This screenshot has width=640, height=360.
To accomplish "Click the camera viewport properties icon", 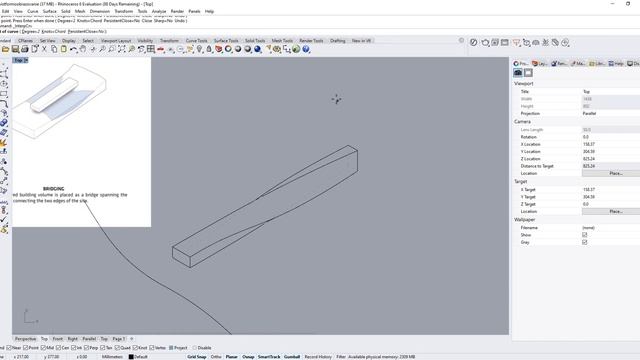I will [x=518, y=73].
